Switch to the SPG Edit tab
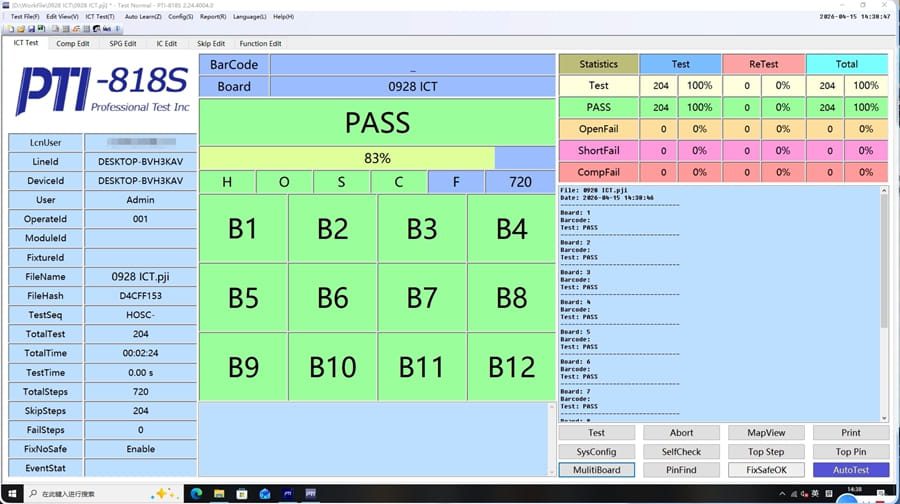The height and width of the screenshot is (504, 900). (122, 44)
